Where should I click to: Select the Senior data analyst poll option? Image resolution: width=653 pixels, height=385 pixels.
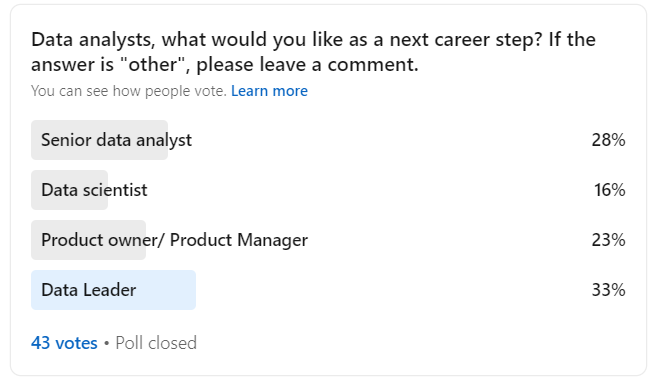click(x=328, y=140)
